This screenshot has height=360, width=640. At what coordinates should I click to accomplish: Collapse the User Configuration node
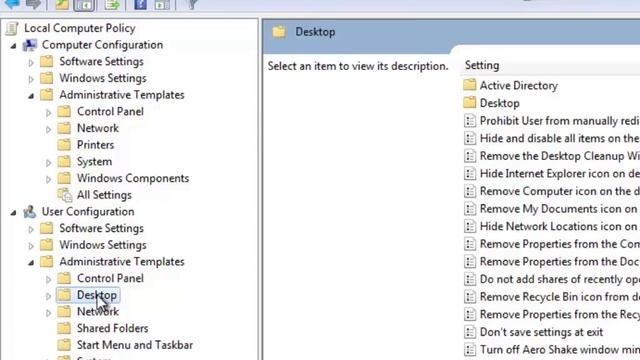[13, 213]
